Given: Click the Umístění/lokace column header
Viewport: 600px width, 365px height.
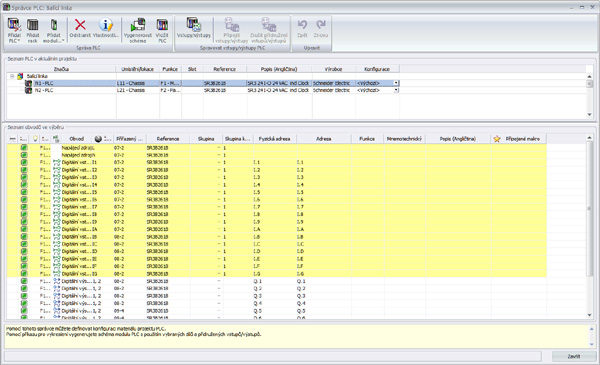Looking at the screenshot, I should pyautogui.click(x=137, y=69).
